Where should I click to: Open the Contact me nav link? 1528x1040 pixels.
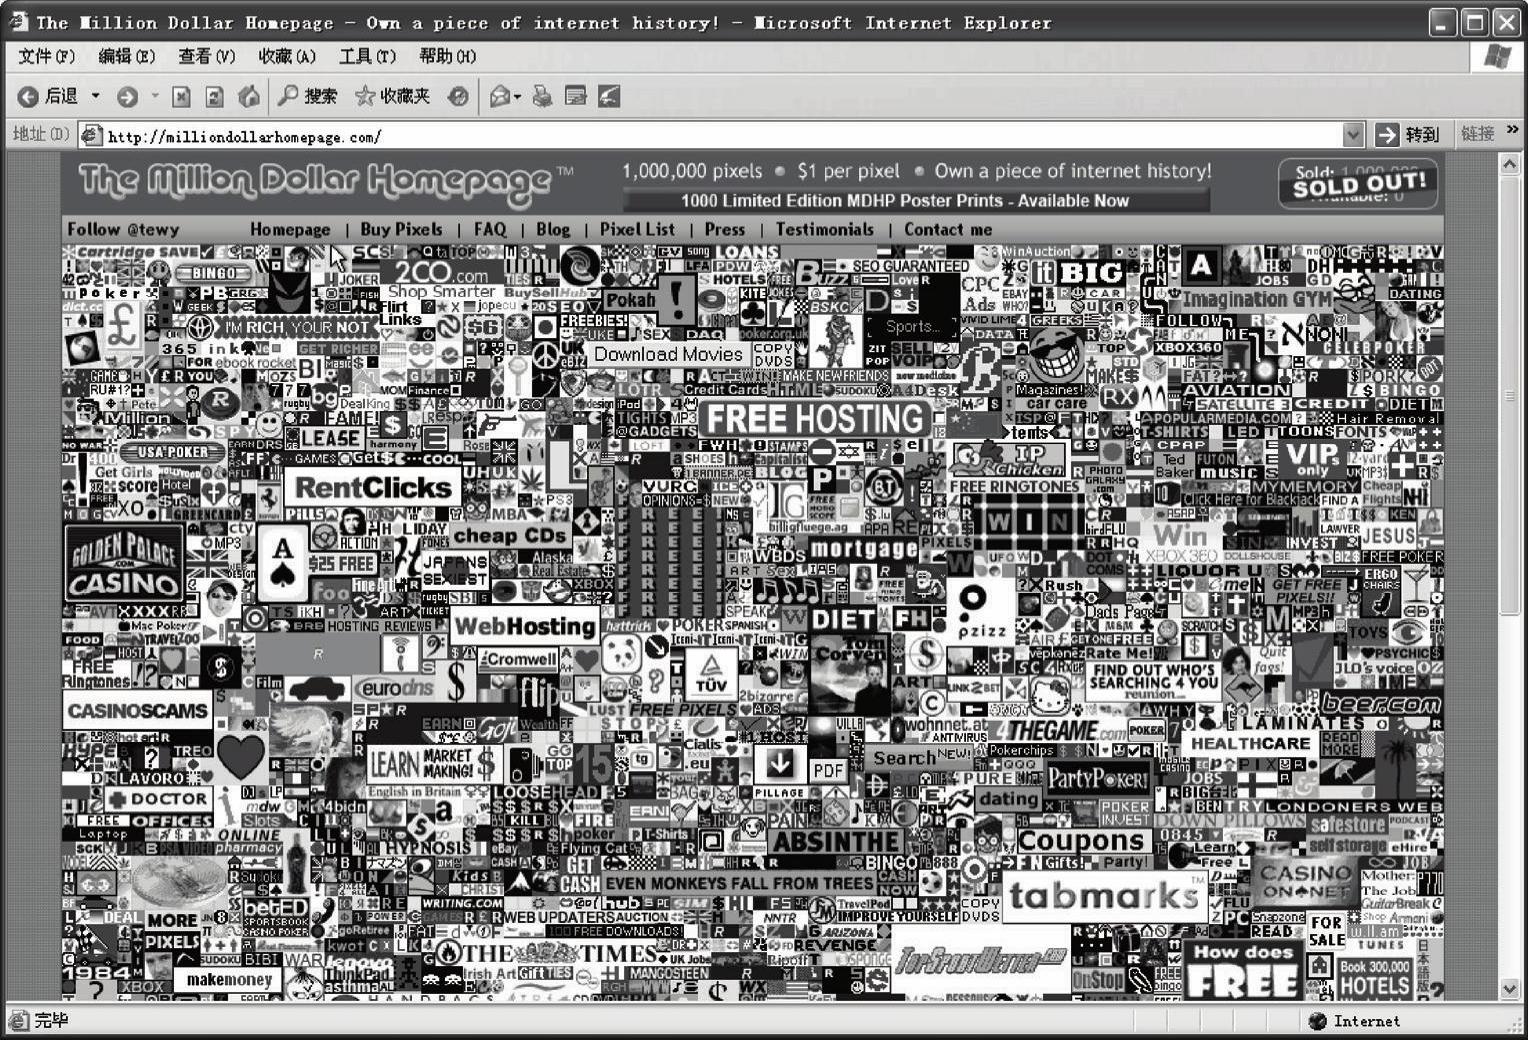coord(948,229)
